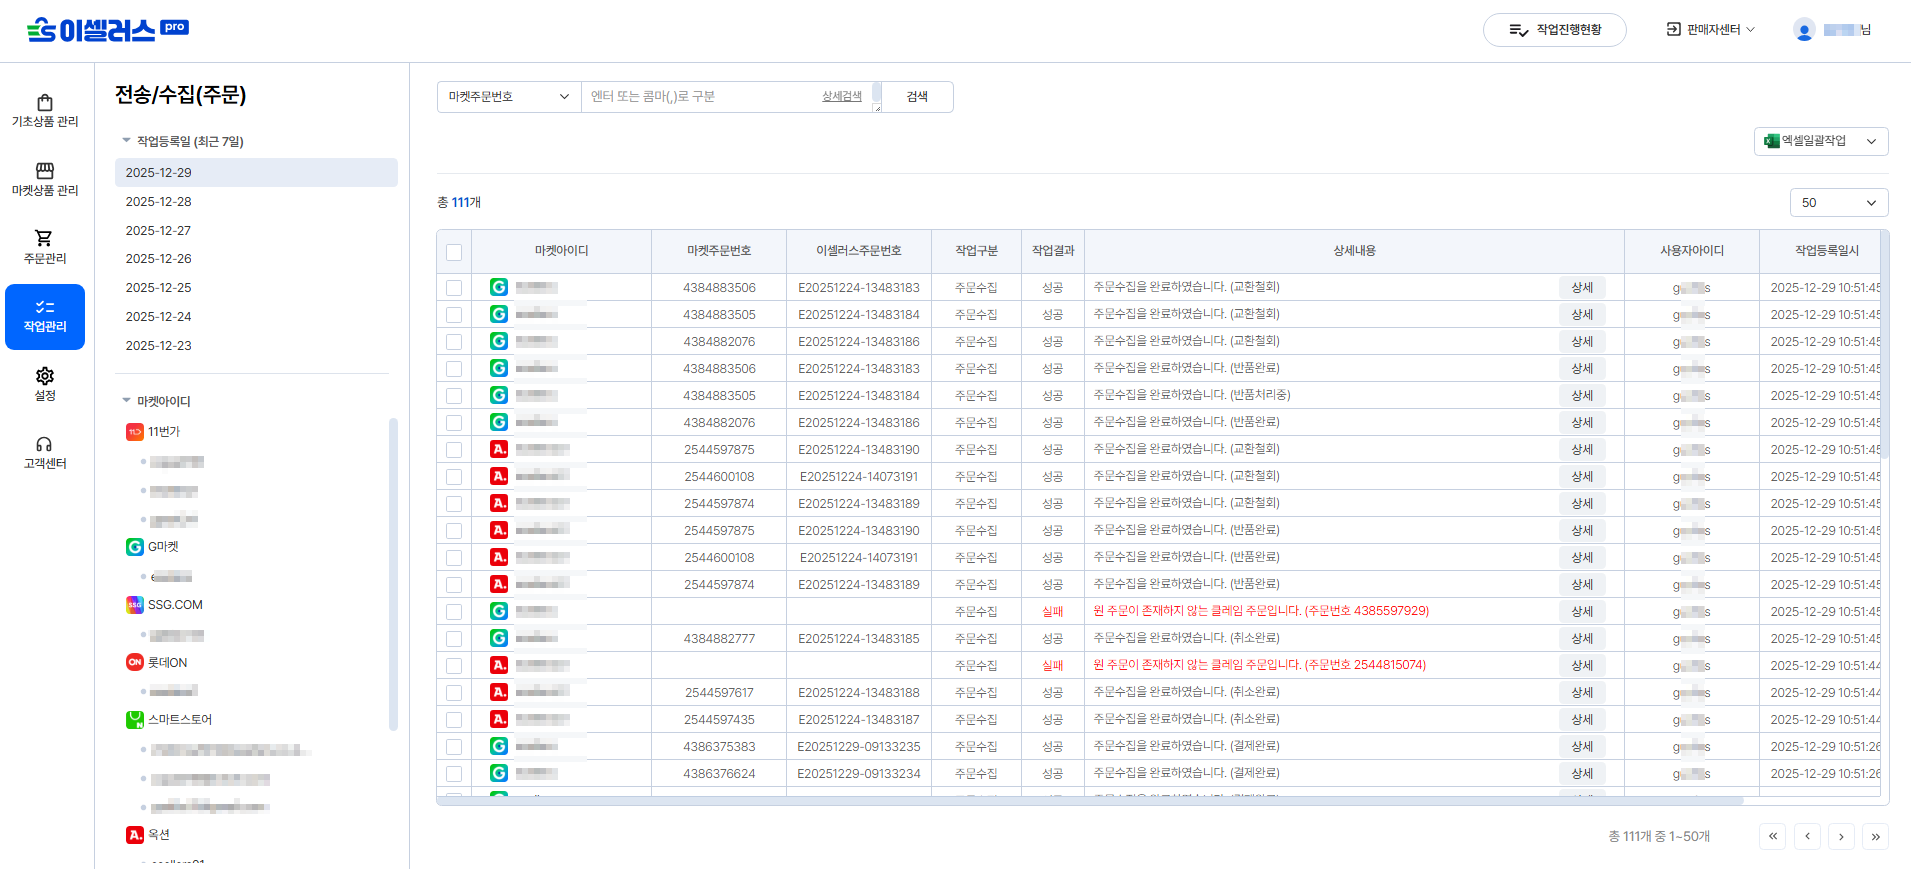
Task: Click G마켓 icon in order 4384882777 row
Action: point(499,638)
